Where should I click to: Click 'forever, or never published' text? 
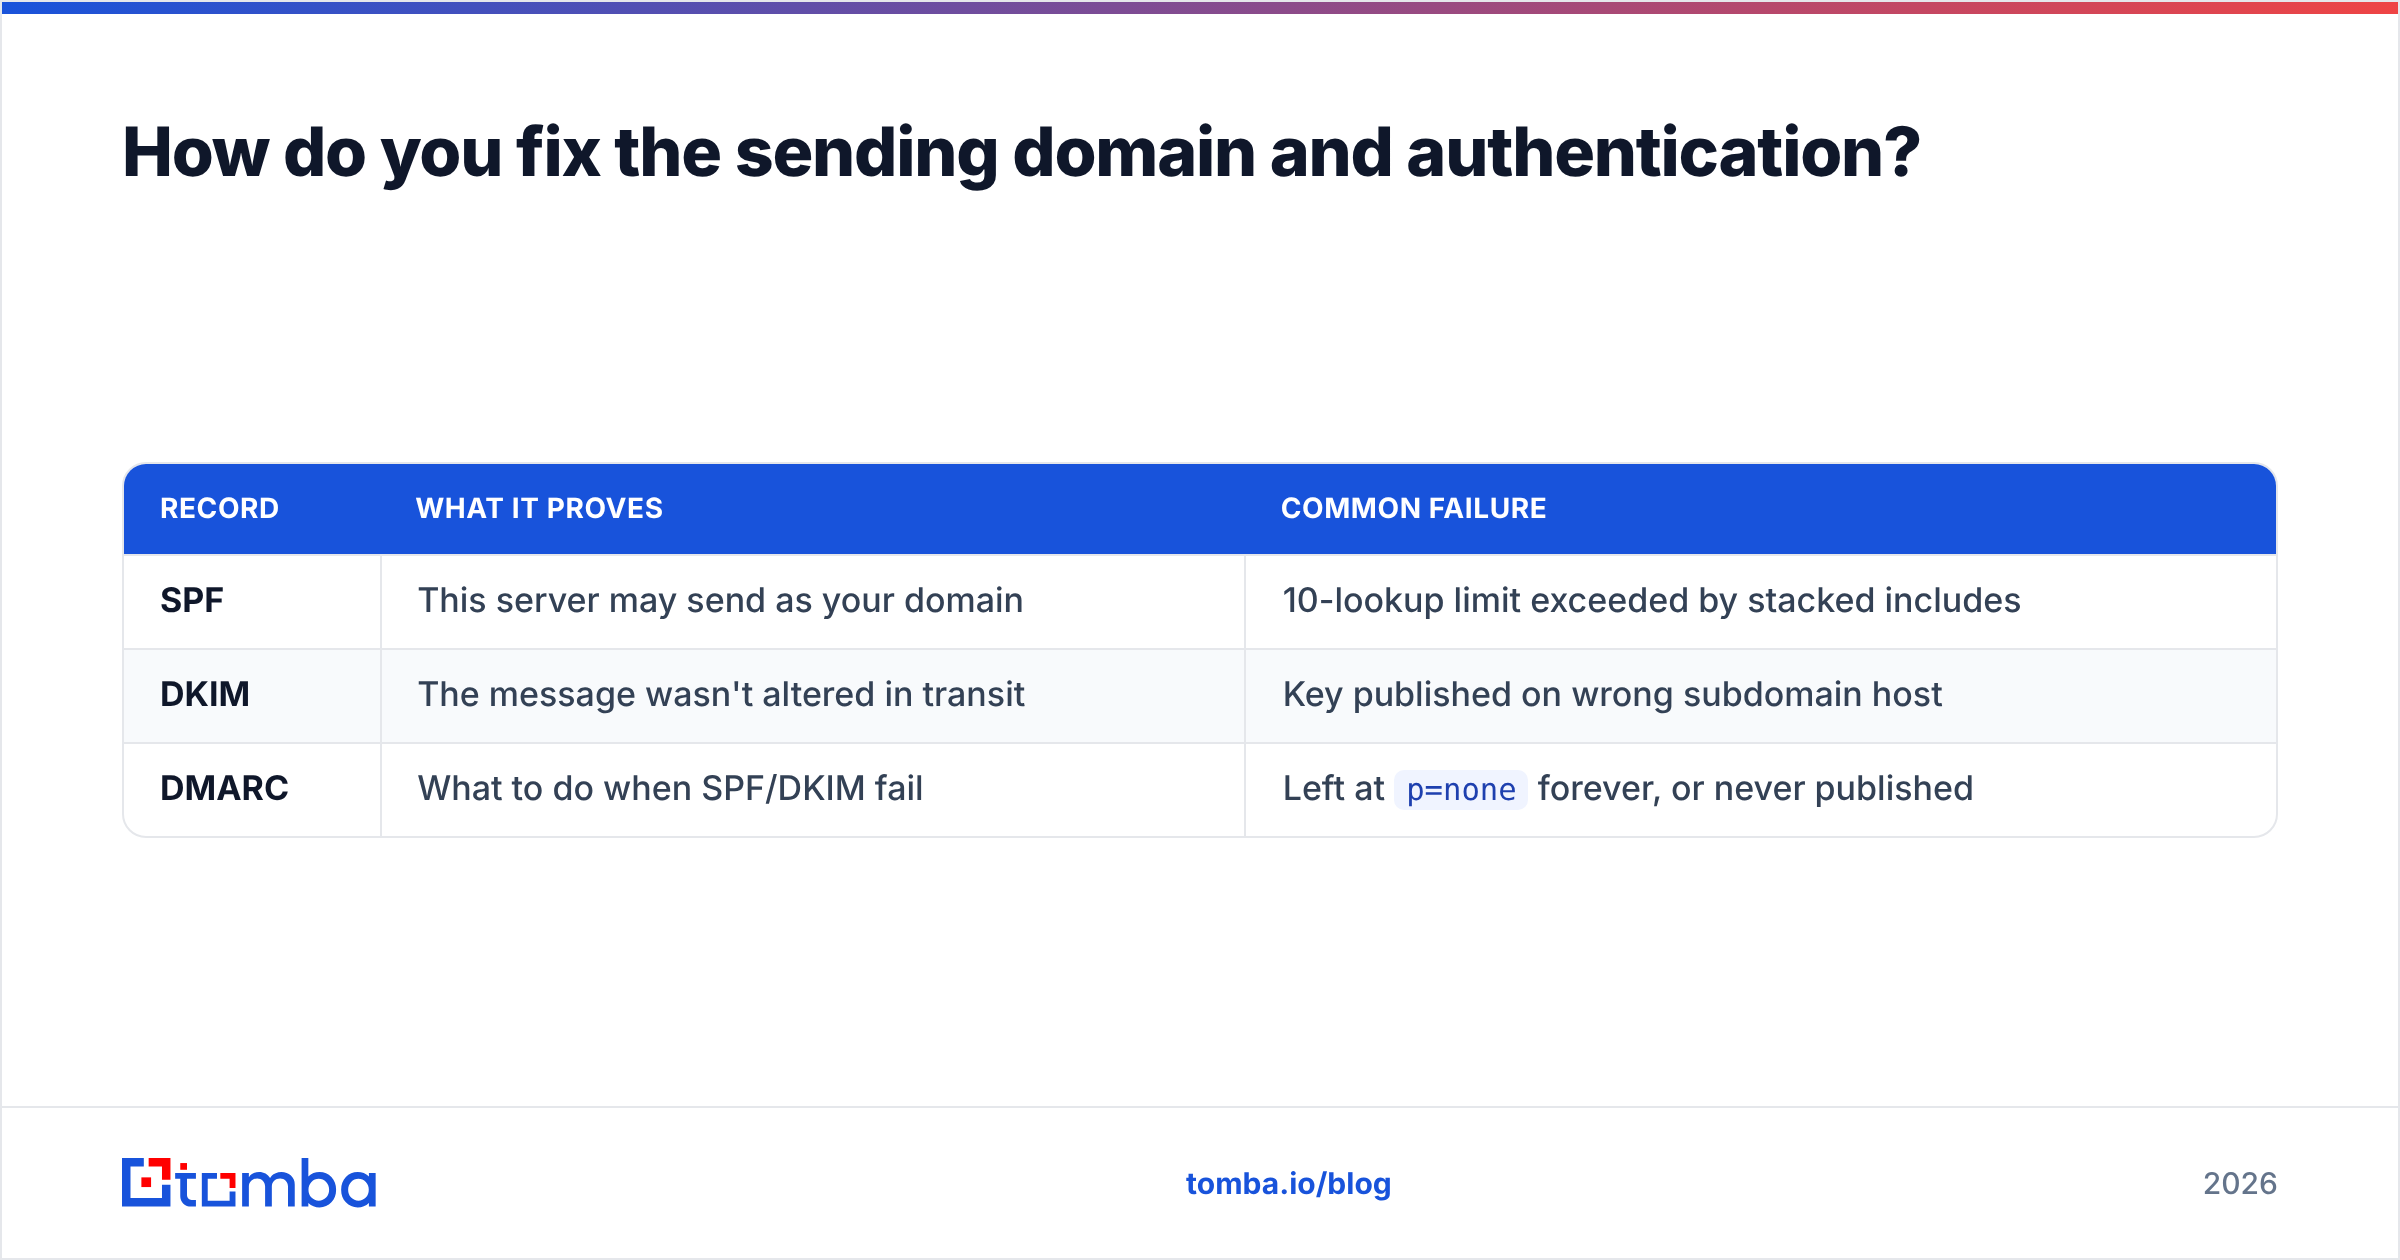click(x=1755, y=788)
